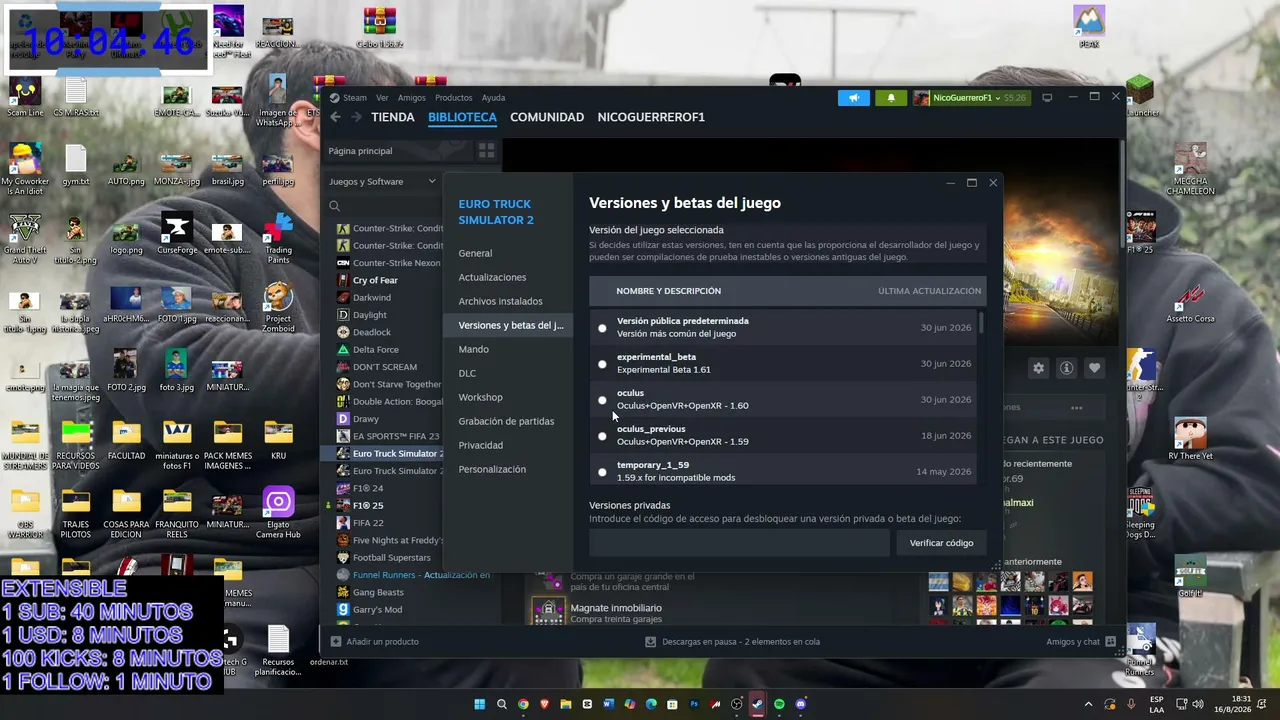Click the Verificar código button
This screenshot has height=720, width=1280.
(941, 543)
